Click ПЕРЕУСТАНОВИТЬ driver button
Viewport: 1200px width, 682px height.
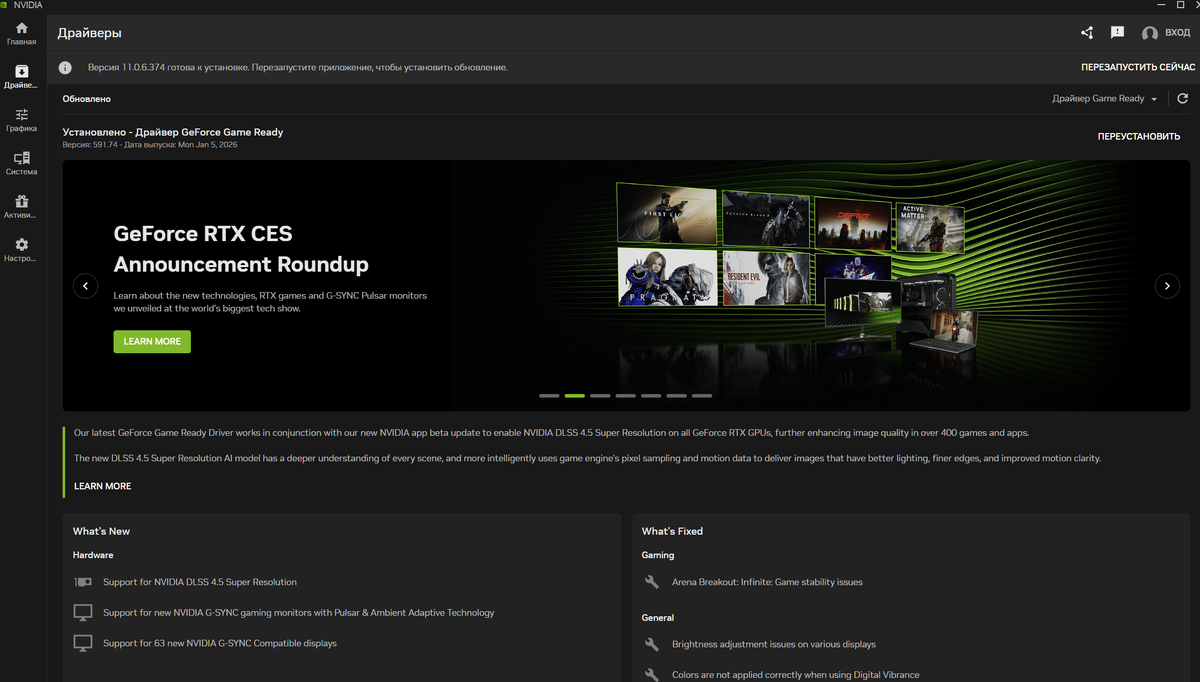(x=1139, y=136)
